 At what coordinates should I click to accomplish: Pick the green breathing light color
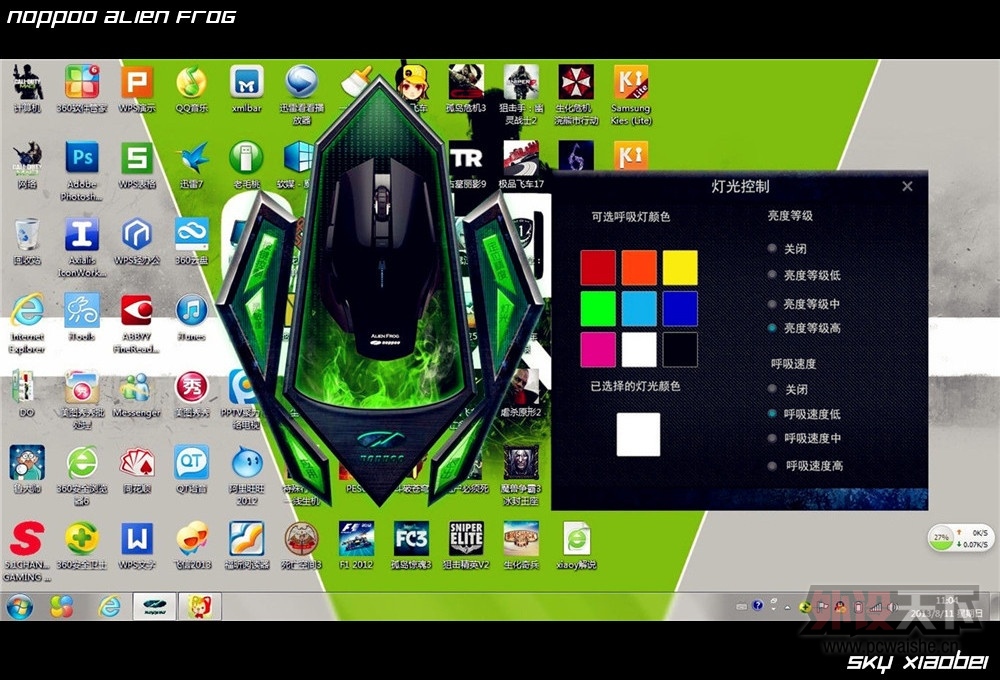tap(598, 309)
